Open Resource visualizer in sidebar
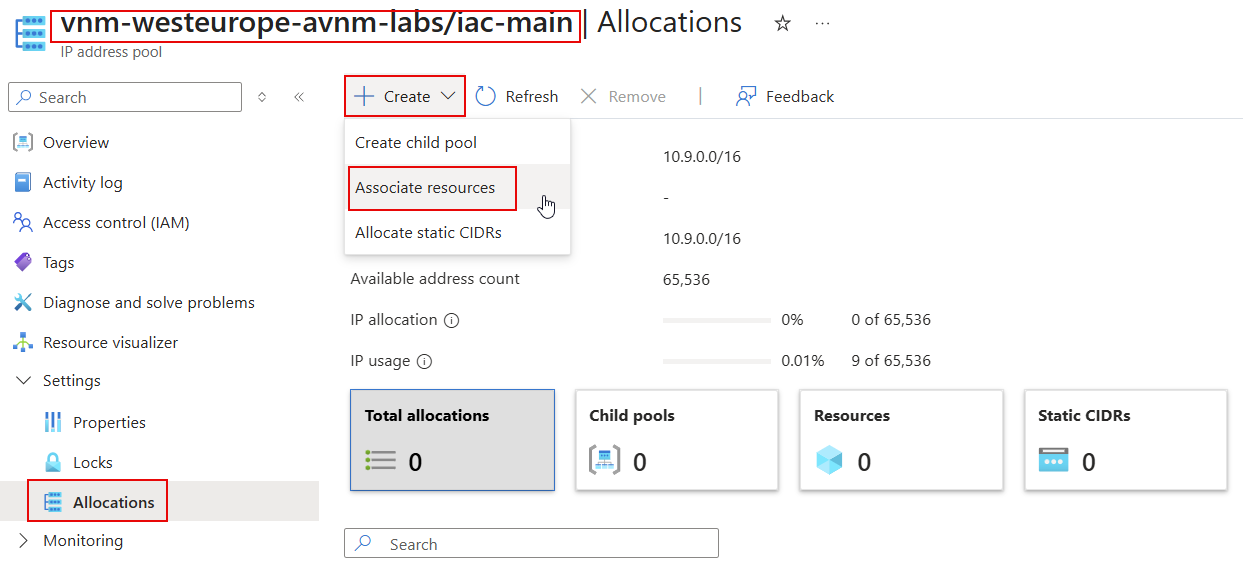The image size is (1243, 566). coord(110,342)
